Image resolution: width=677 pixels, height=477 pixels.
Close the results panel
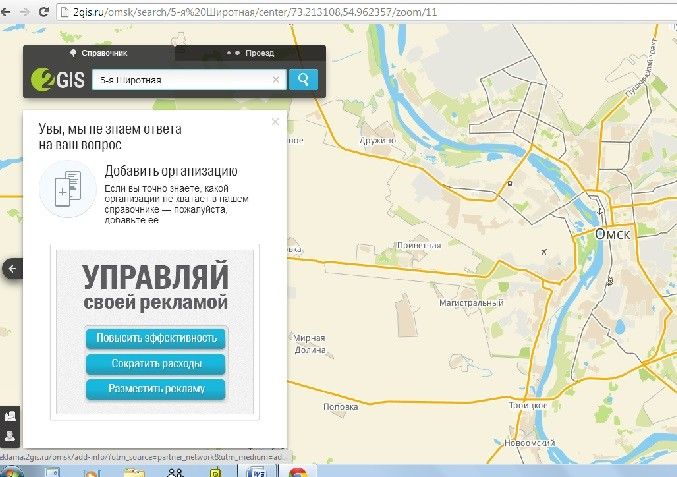(x=275, y=122)
